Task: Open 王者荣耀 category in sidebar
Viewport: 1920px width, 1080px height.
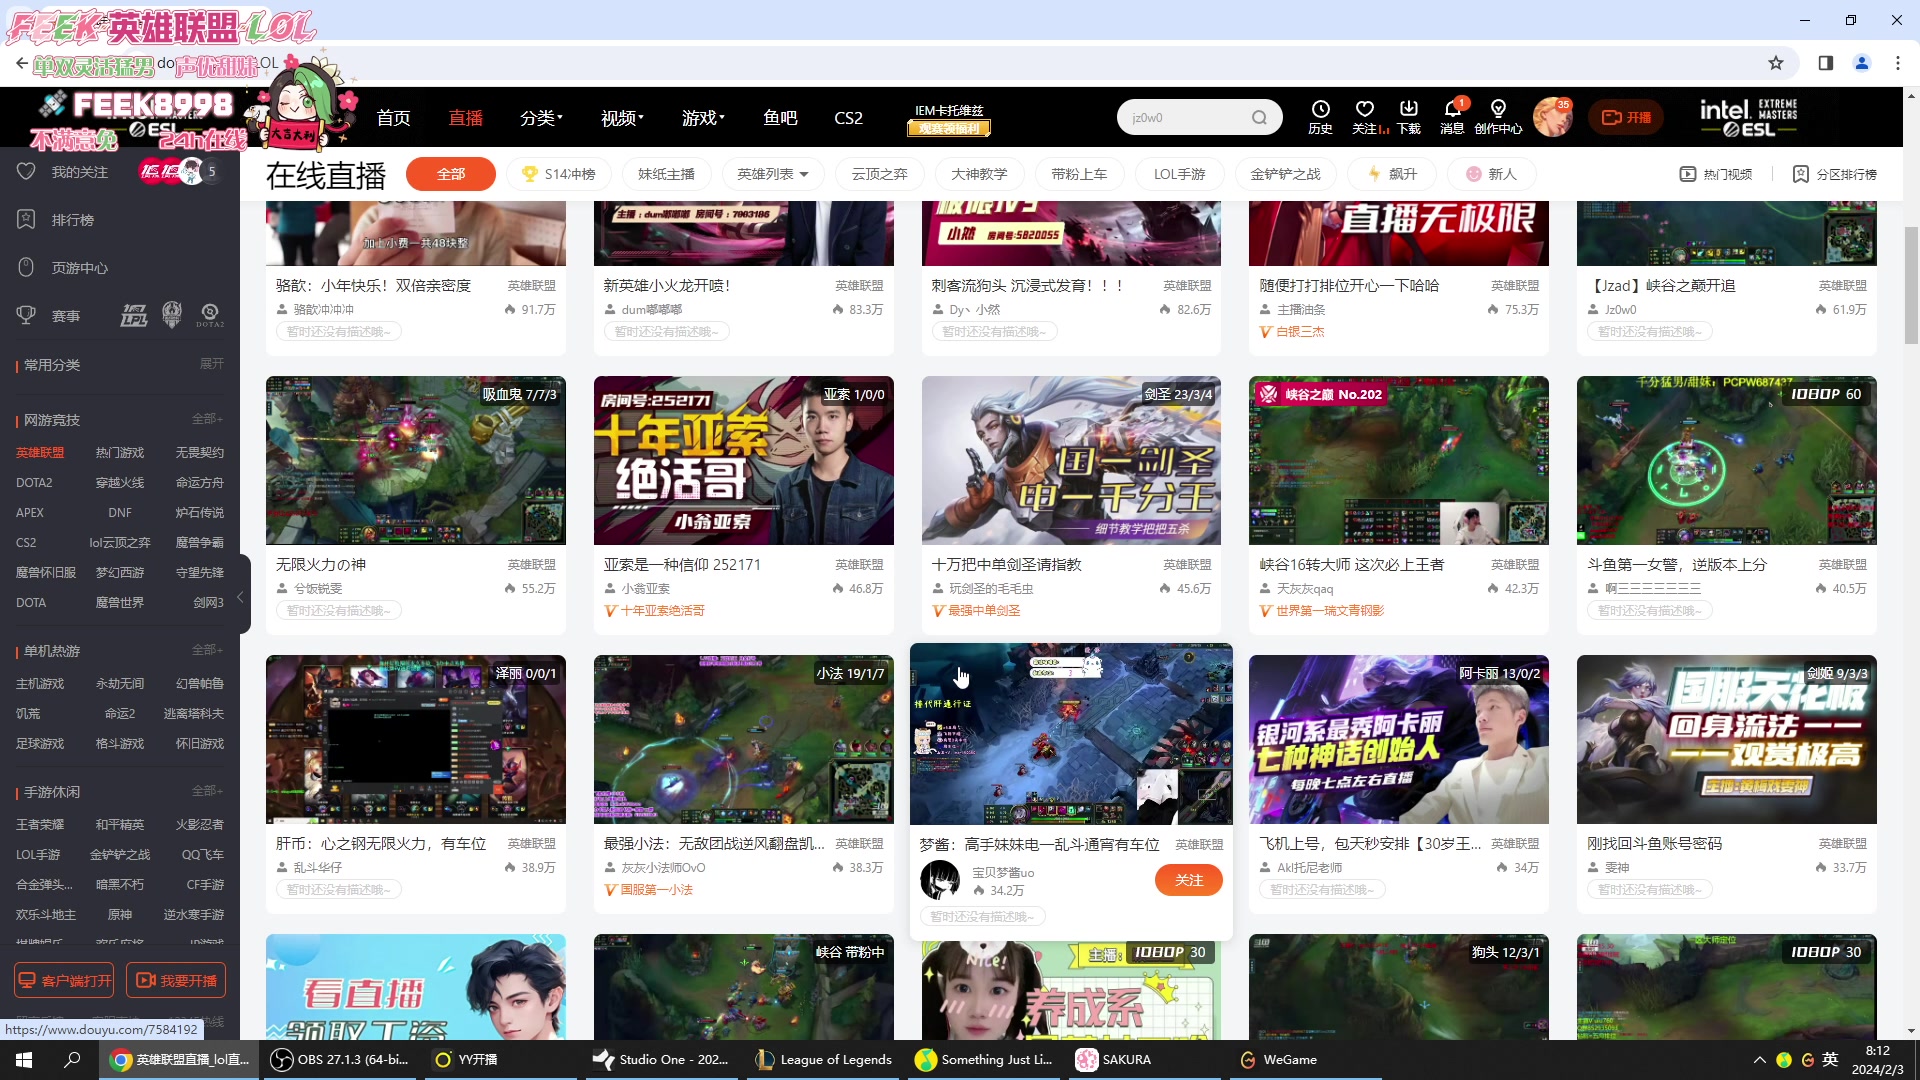Action: coord(40,825)
